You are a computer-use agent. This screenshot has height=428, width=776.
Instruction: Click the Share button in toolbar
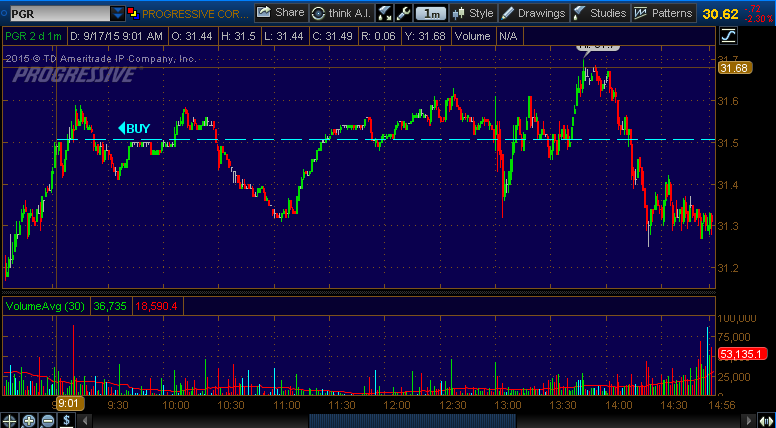[280, 13]
